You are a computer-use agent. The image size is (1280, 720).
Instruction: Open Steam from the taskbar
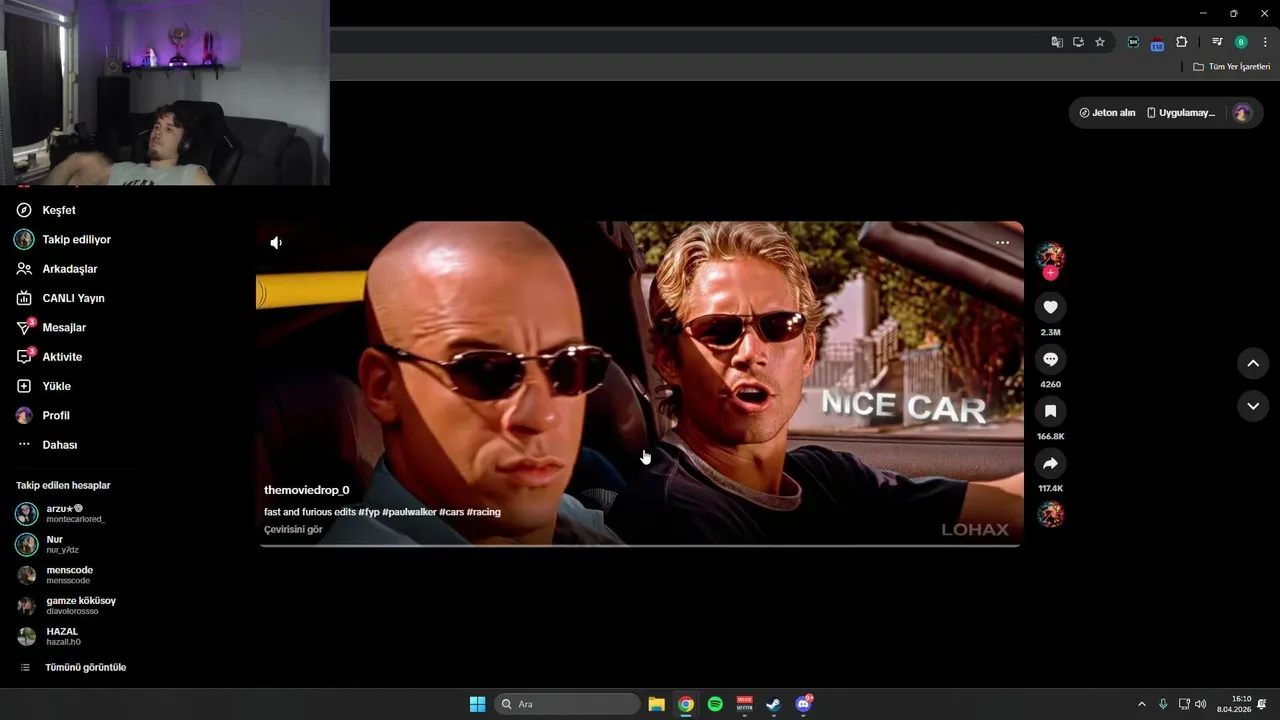[773, 704]
